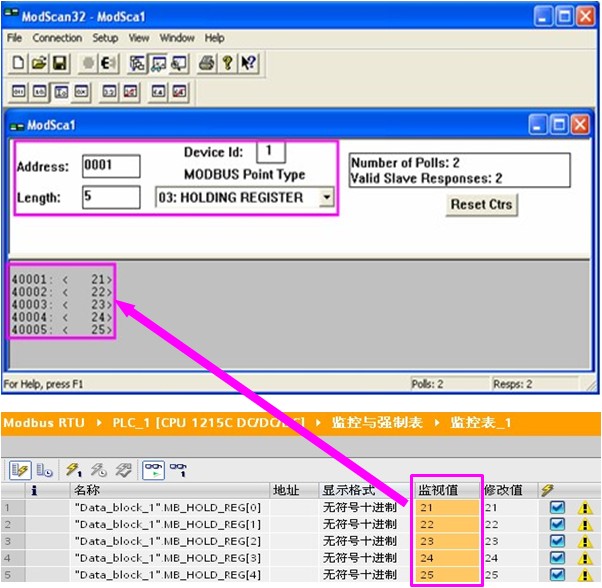Toggle modify checkbox for MB_HOLD_REG[2] row

tap(557, 541)
